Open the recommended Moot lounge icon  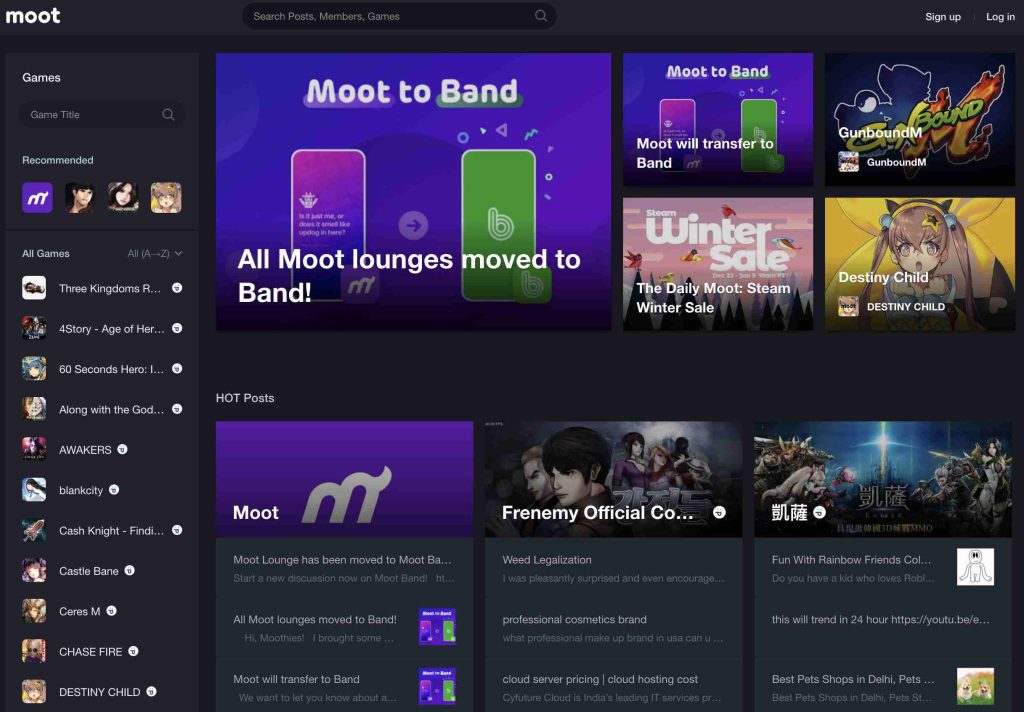point(37,197)
